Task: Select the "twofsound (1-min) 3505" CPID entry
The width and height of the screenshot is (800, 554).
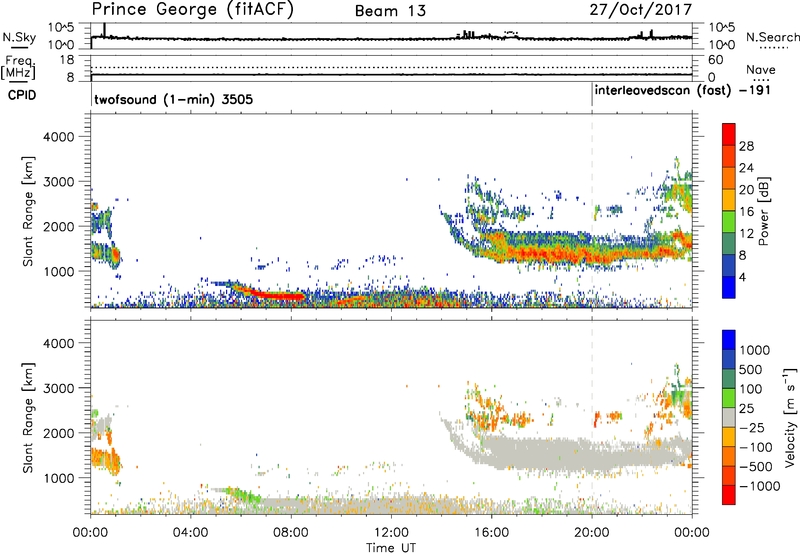Action: click(x=173, y=99)
